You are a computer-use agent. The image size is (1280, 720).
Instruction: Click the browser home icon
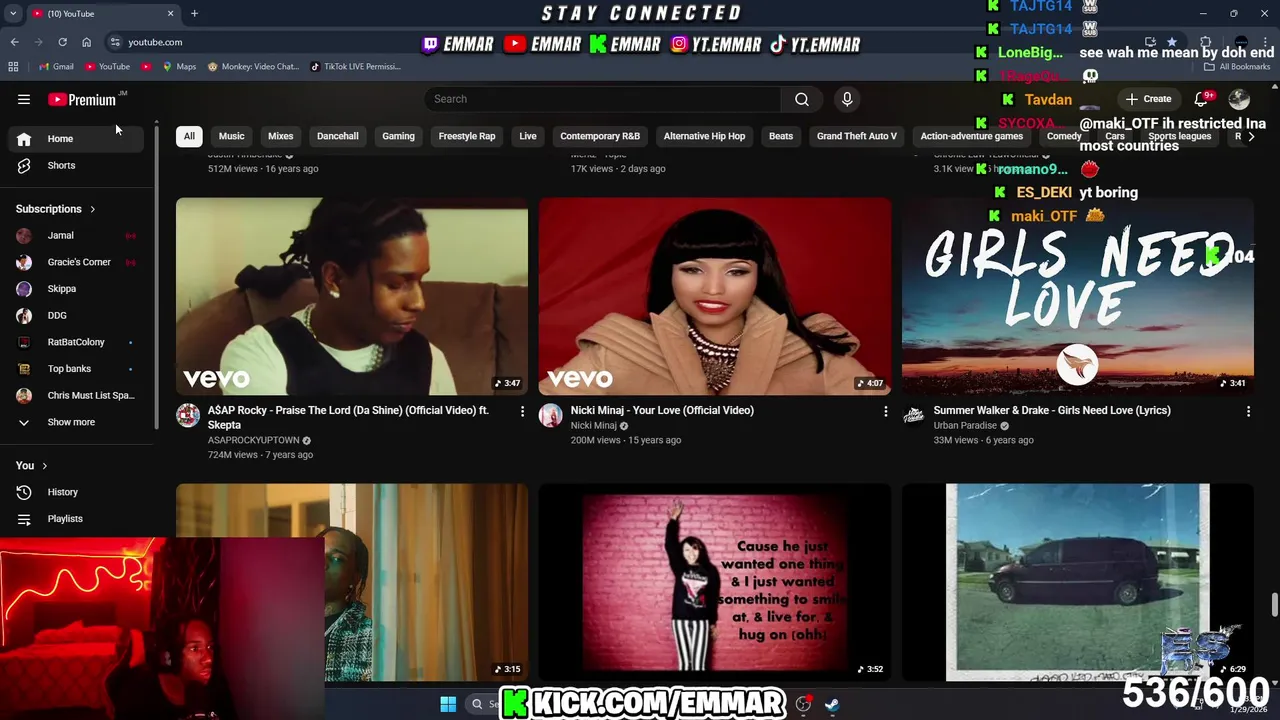click(86, 42)
